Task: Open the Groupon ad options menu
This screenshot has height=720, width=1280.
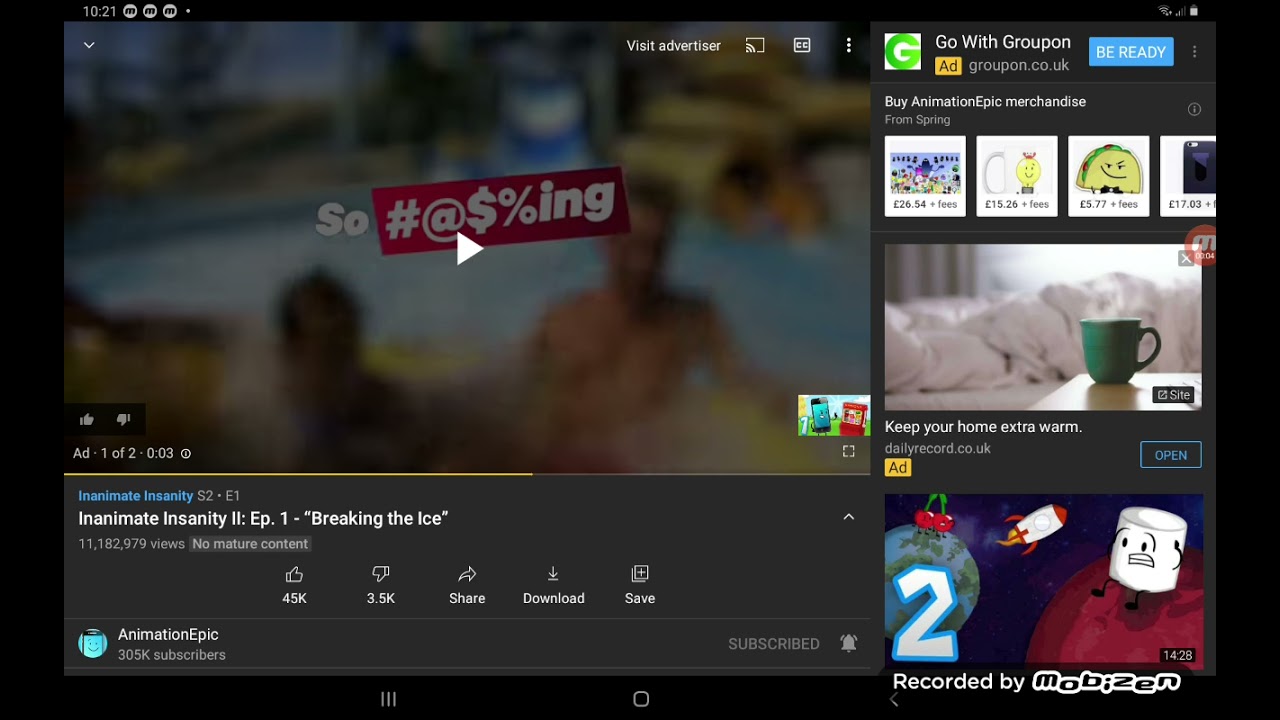Action: coord(1194,52)
